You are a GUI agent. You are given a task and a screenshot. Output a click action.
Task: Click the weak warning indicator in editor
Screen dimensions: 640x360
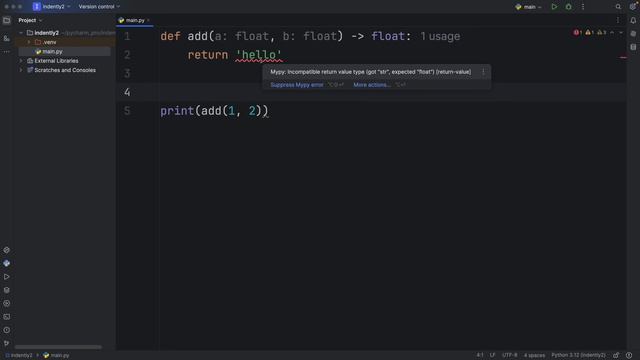click(601, 33)
